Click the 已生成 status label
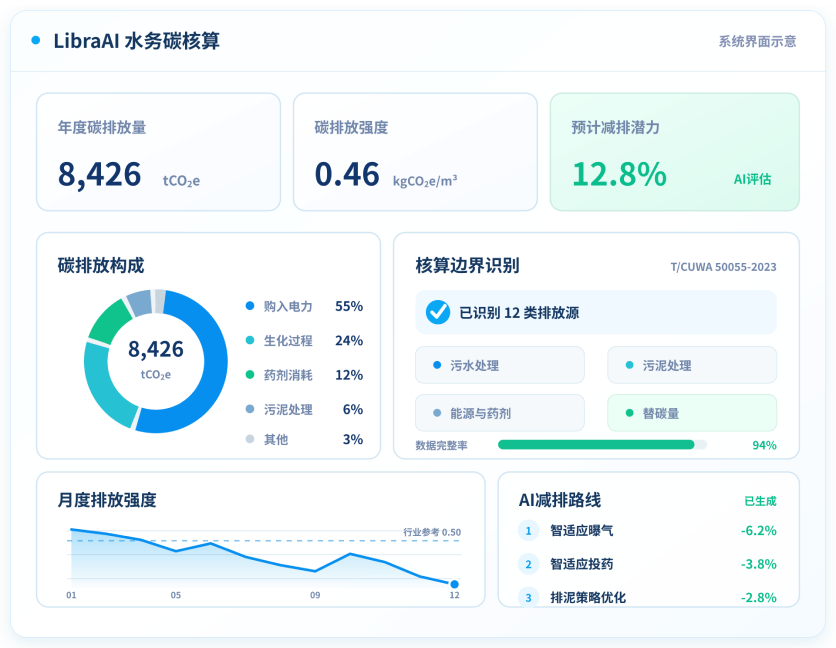Viewport: 836px width, 648px height. 760,501
